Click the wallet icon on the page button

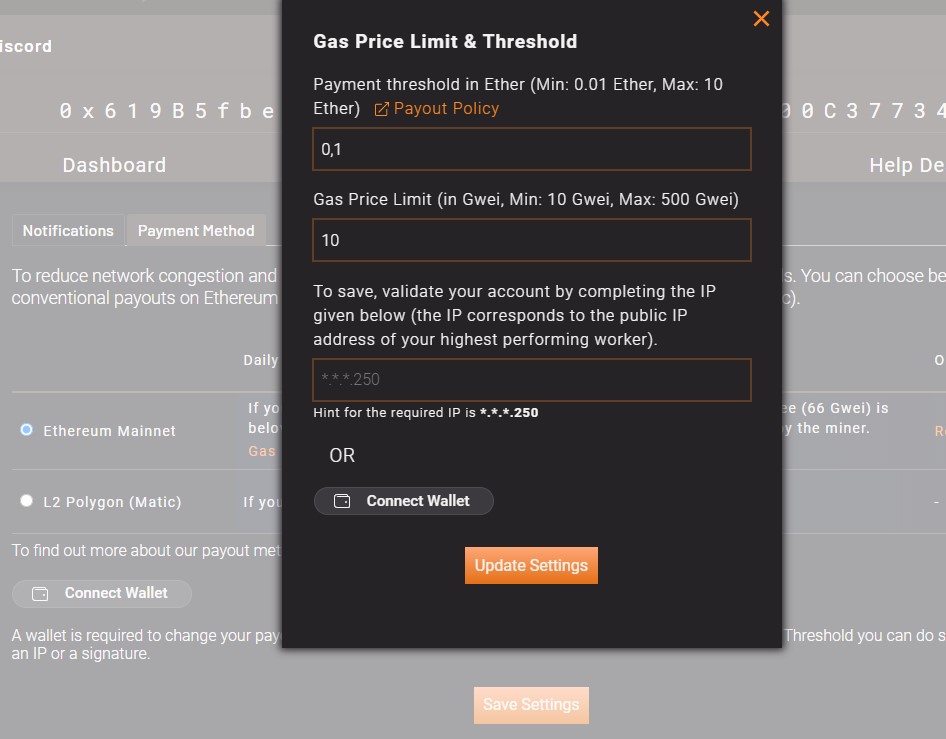40,594
